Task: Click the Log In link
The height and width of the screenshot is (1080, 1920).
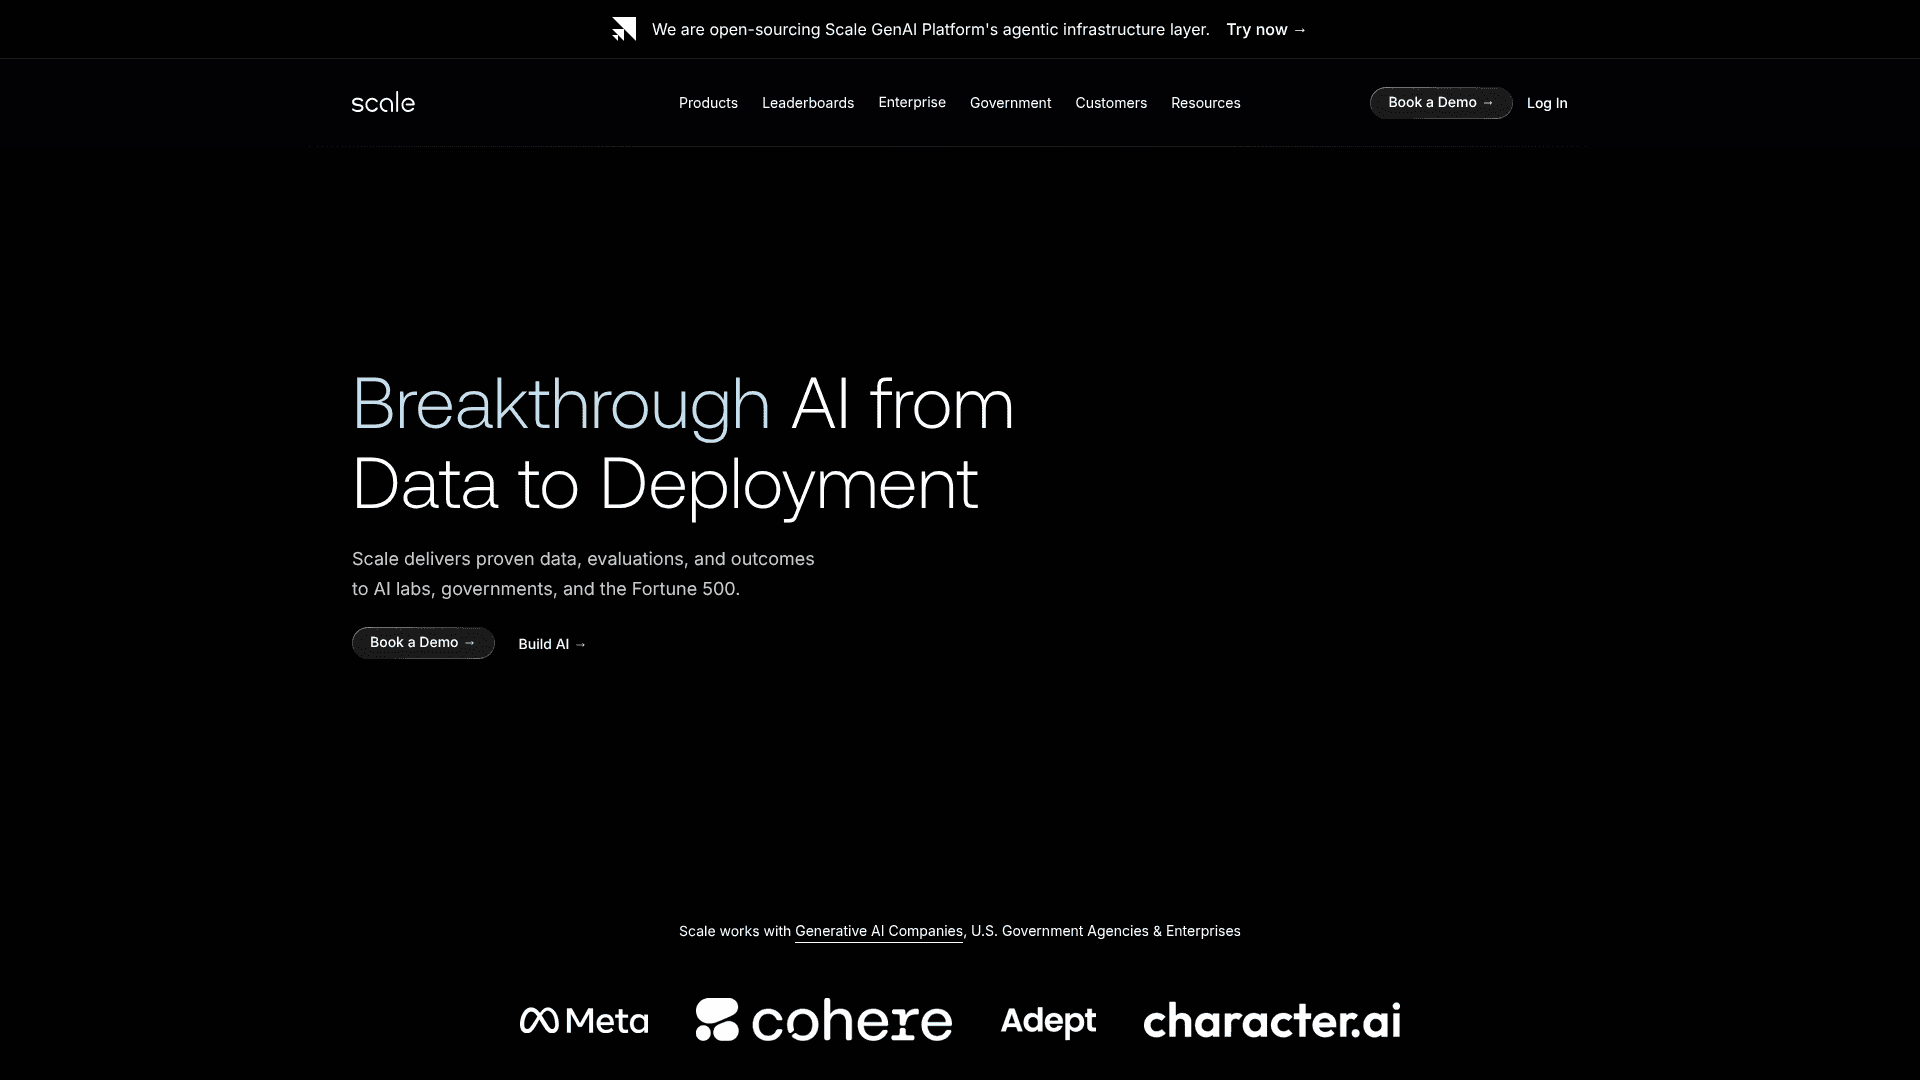Action: [1546, 103]
